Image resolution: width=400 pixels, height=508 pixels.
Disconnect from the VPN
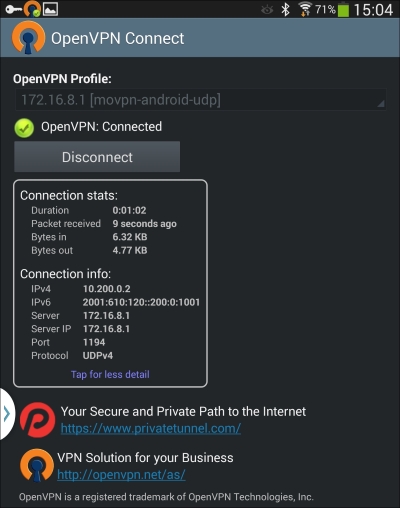[97, 157]
